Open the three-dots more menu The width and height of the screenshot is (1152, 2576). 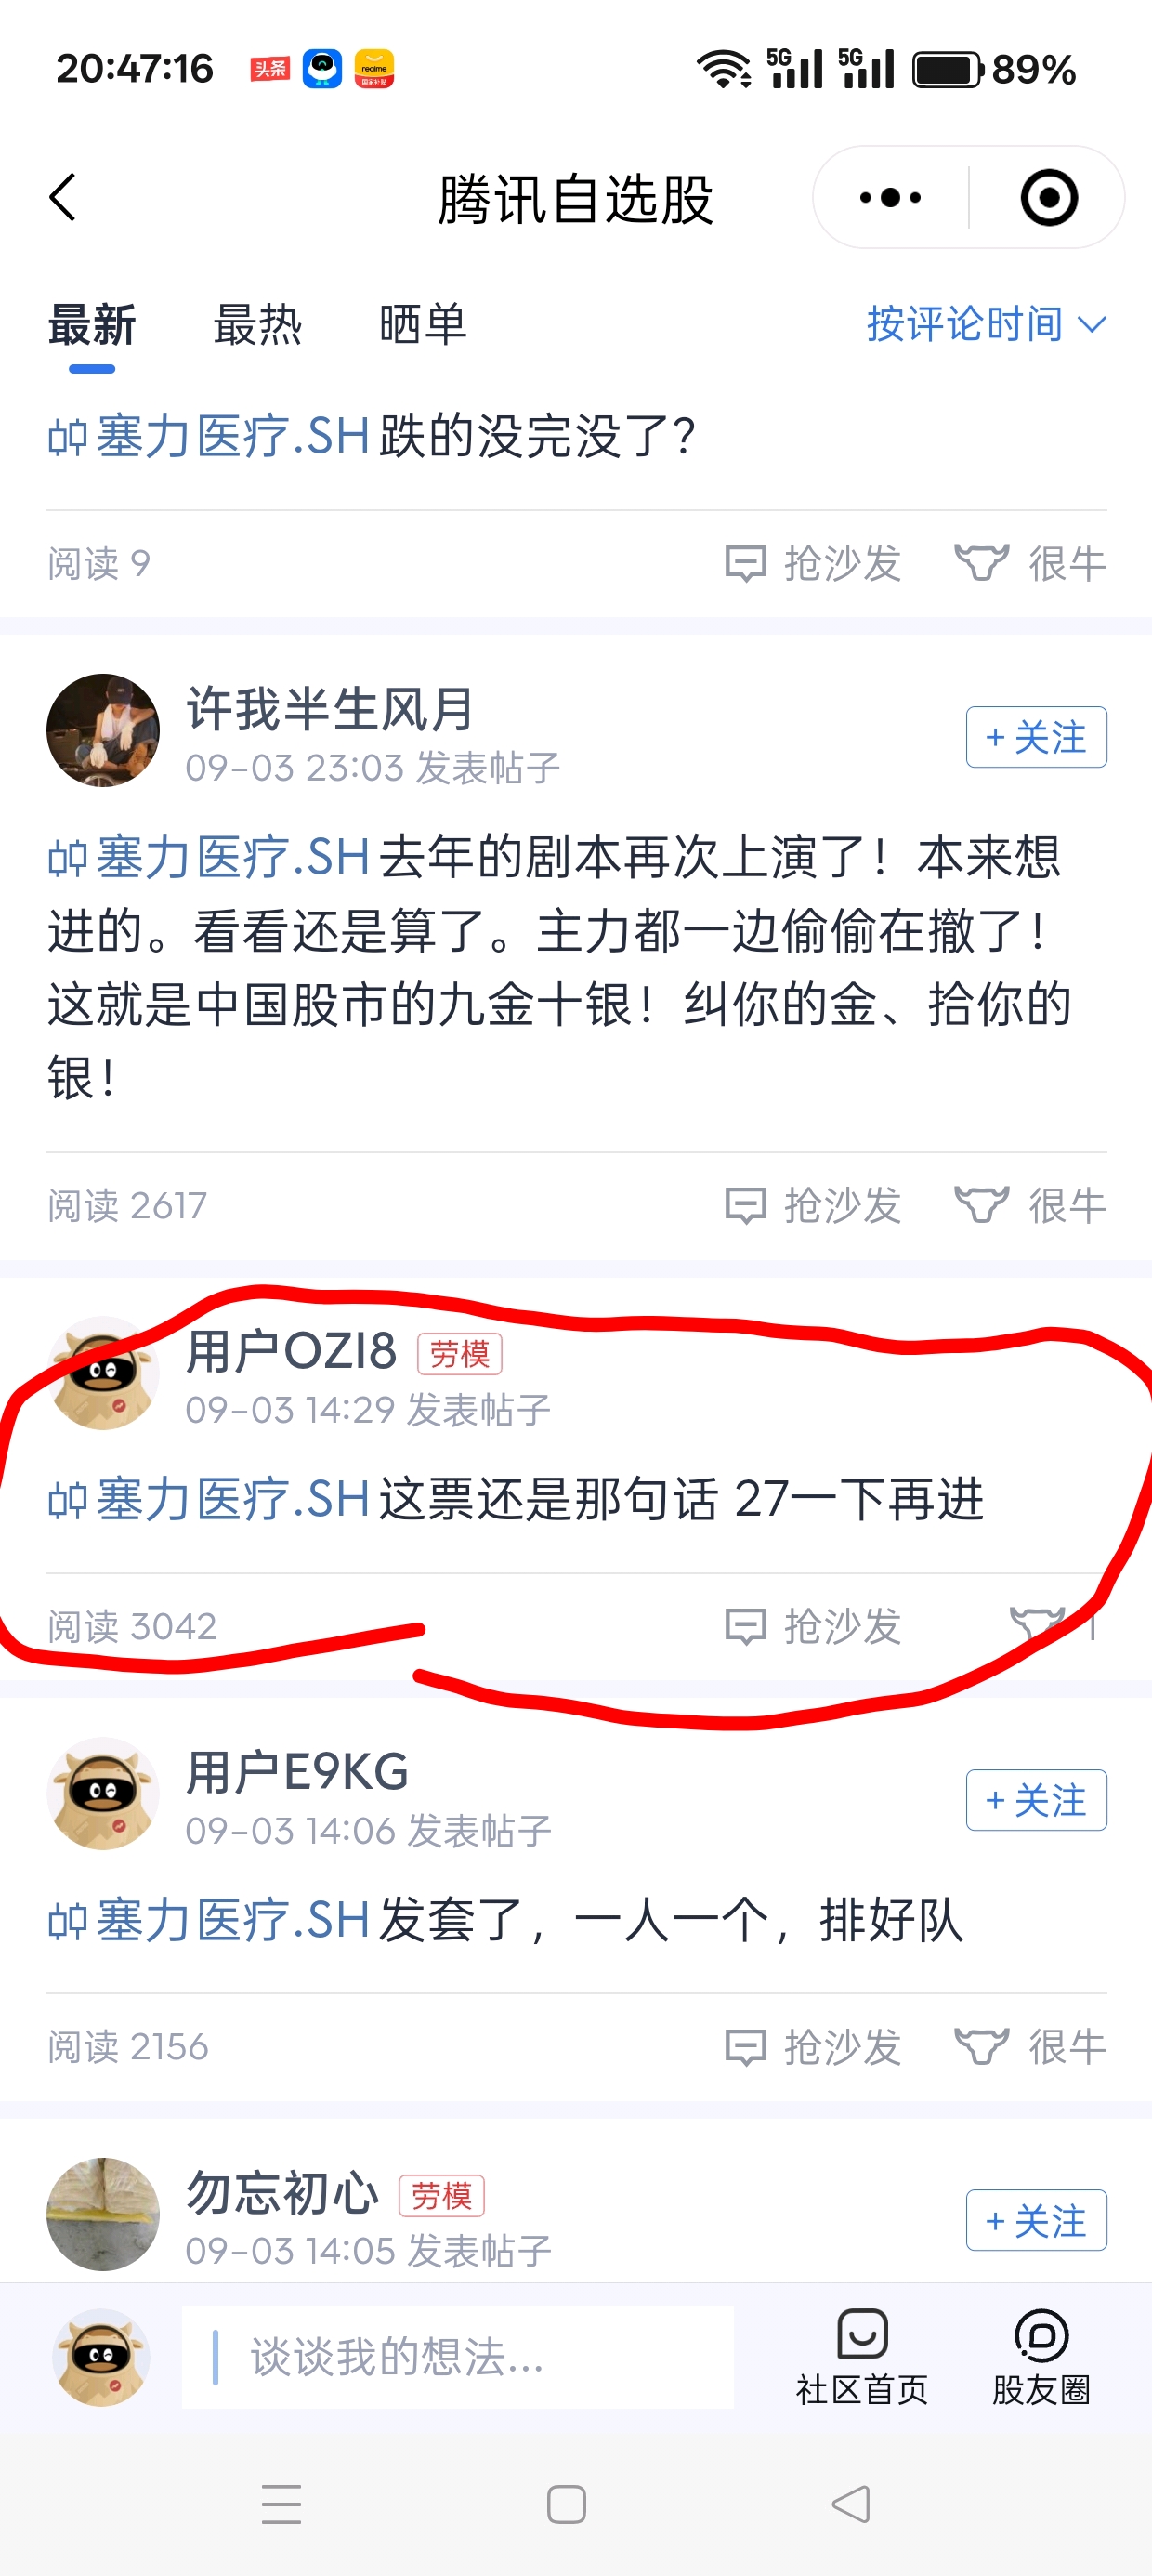(x=890, y=197)
